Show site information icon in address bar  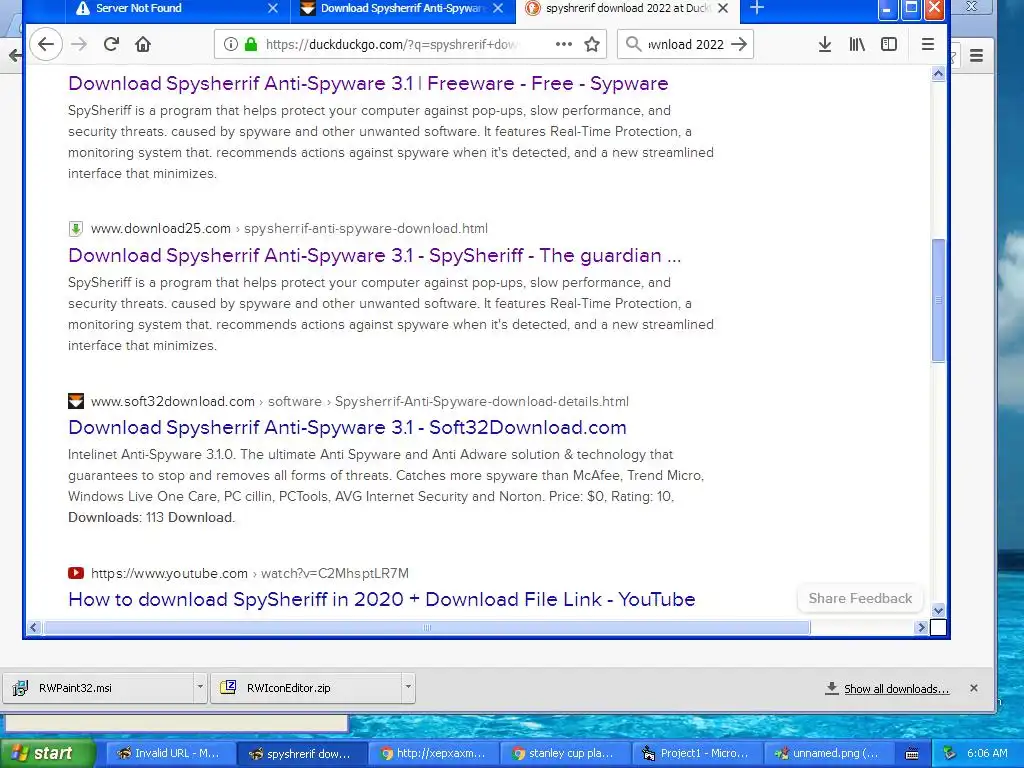pos(230,44)
